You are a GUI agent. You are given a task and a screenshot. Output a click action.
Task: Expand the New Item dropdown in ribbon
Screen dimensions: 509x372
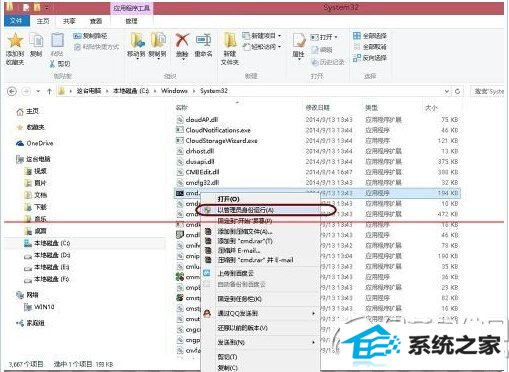pyautogui.click(x=279, y=36)
